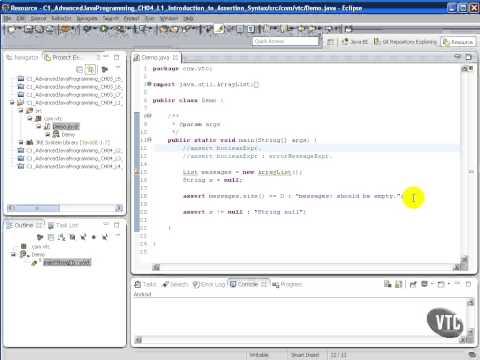This screenshot has width=480, height=360.
Task: Switch to the Outline tab
Action: [24, 226]
